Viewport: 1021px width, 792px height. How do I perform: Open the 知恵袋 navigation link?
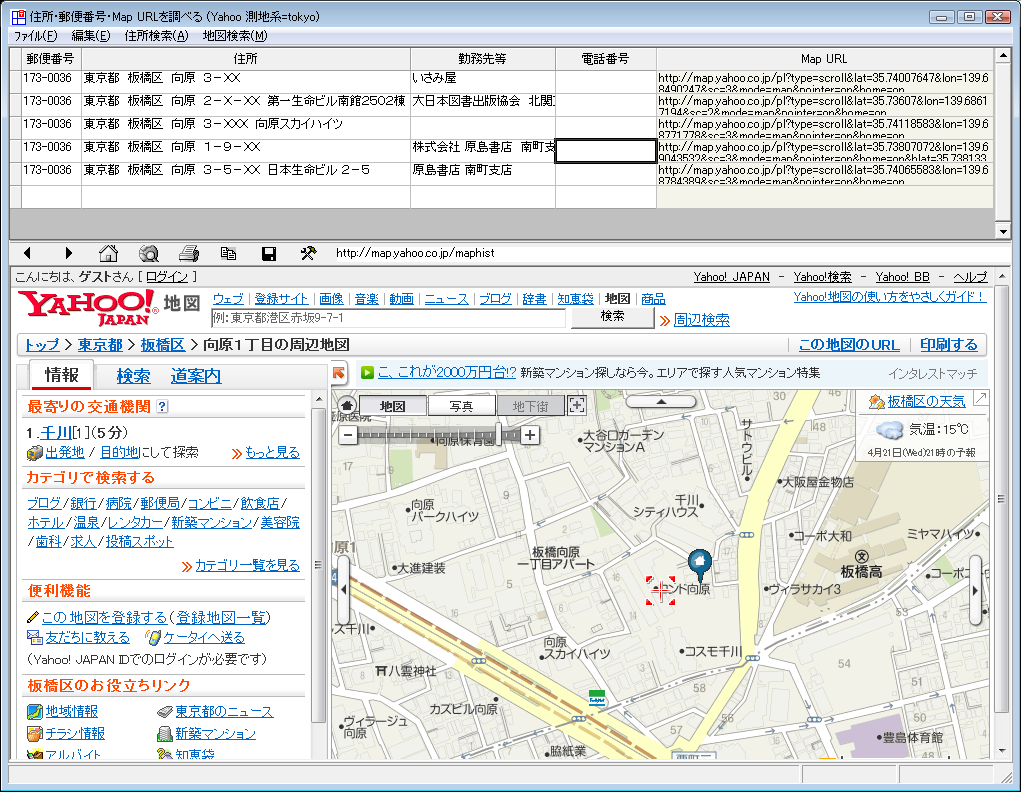576,299
